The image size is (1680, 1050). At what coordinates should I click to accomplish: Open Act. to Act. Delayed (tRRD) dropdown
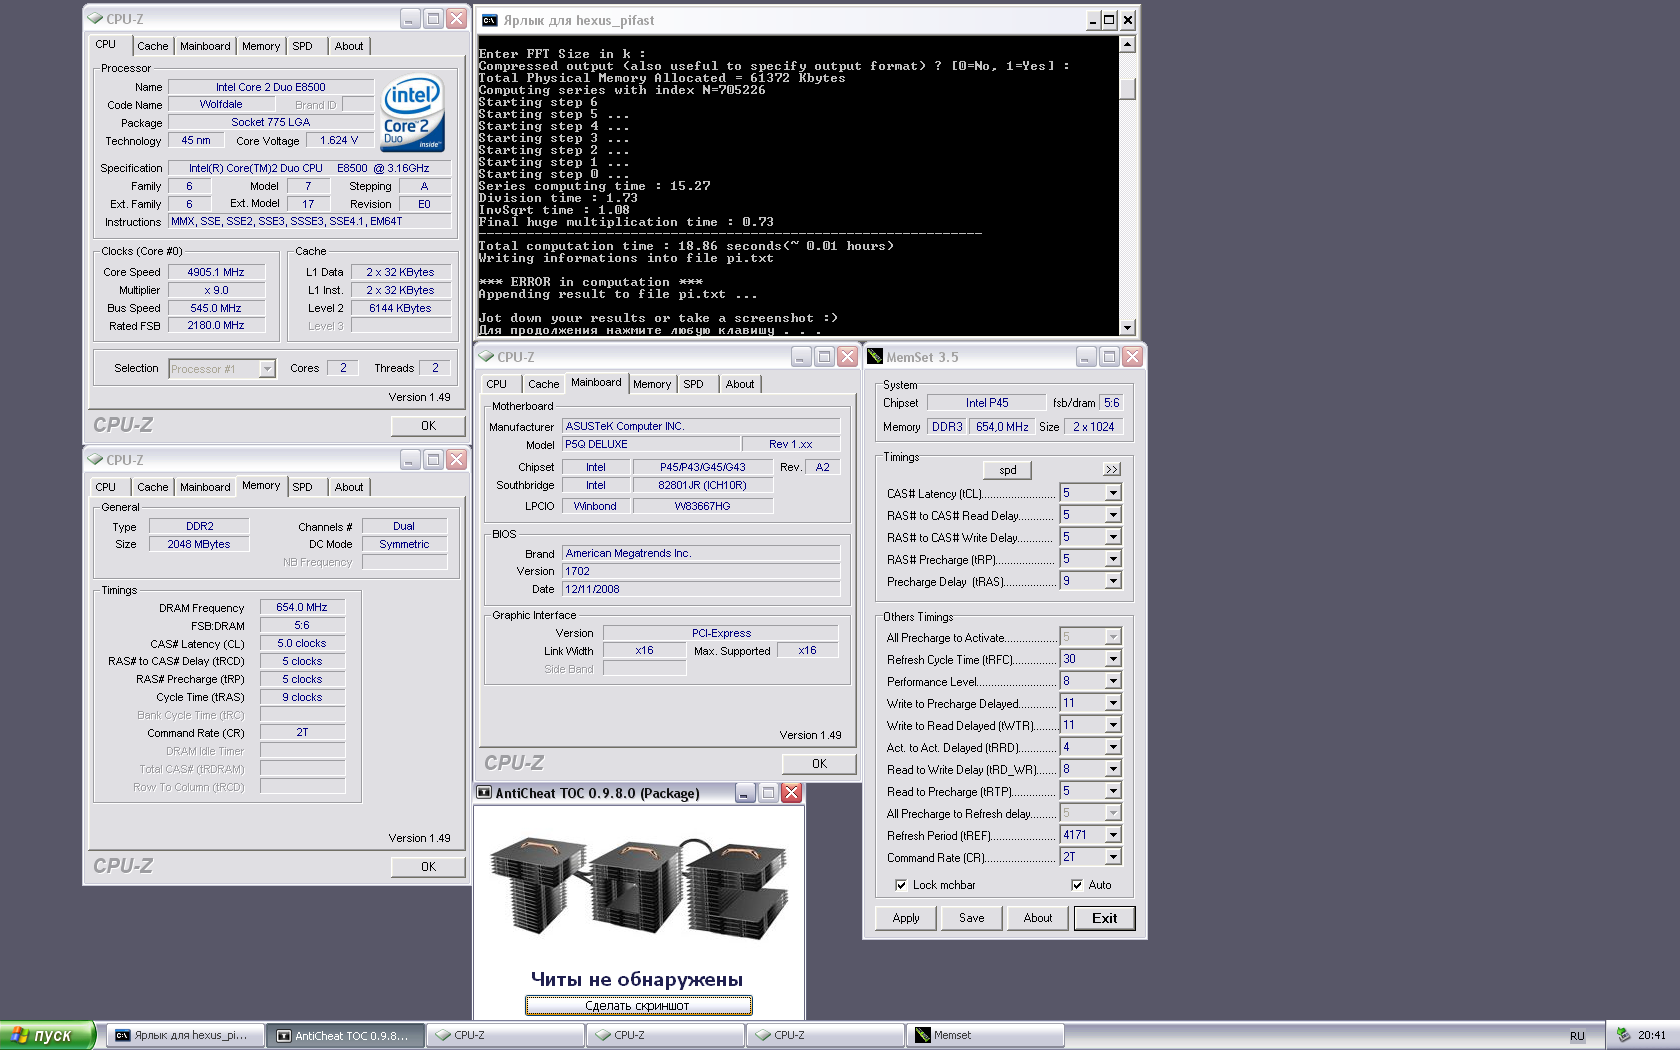pos(1113,747)
